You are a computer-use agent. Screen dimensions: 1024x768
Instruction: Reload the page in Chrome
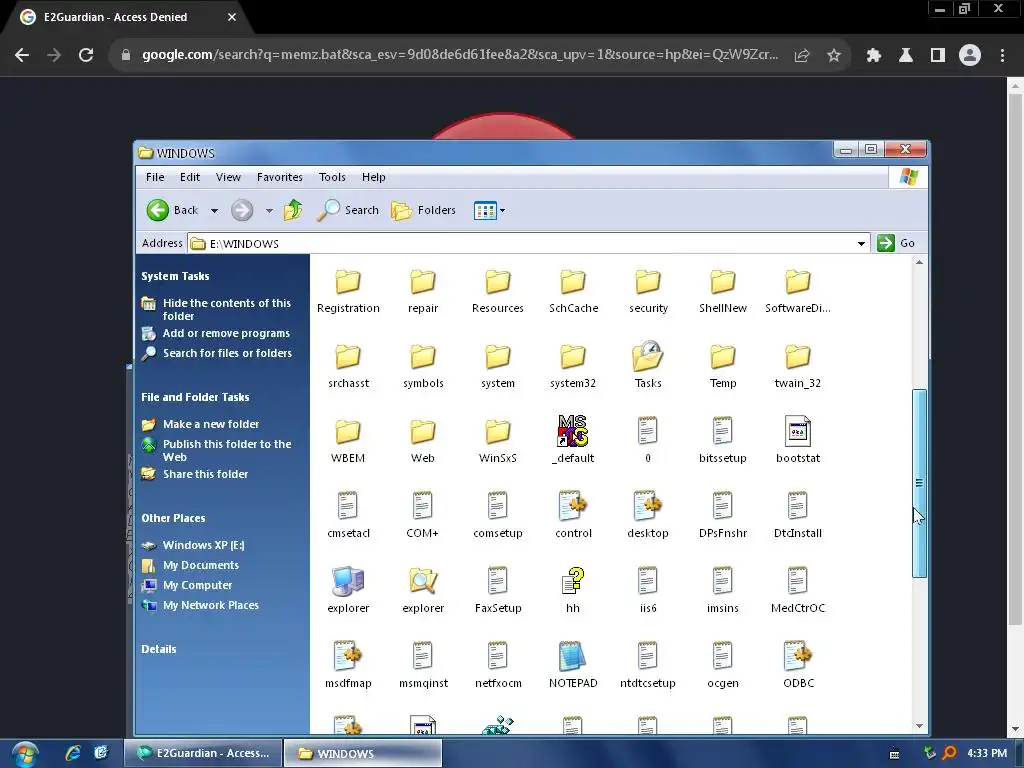(86, 55)
